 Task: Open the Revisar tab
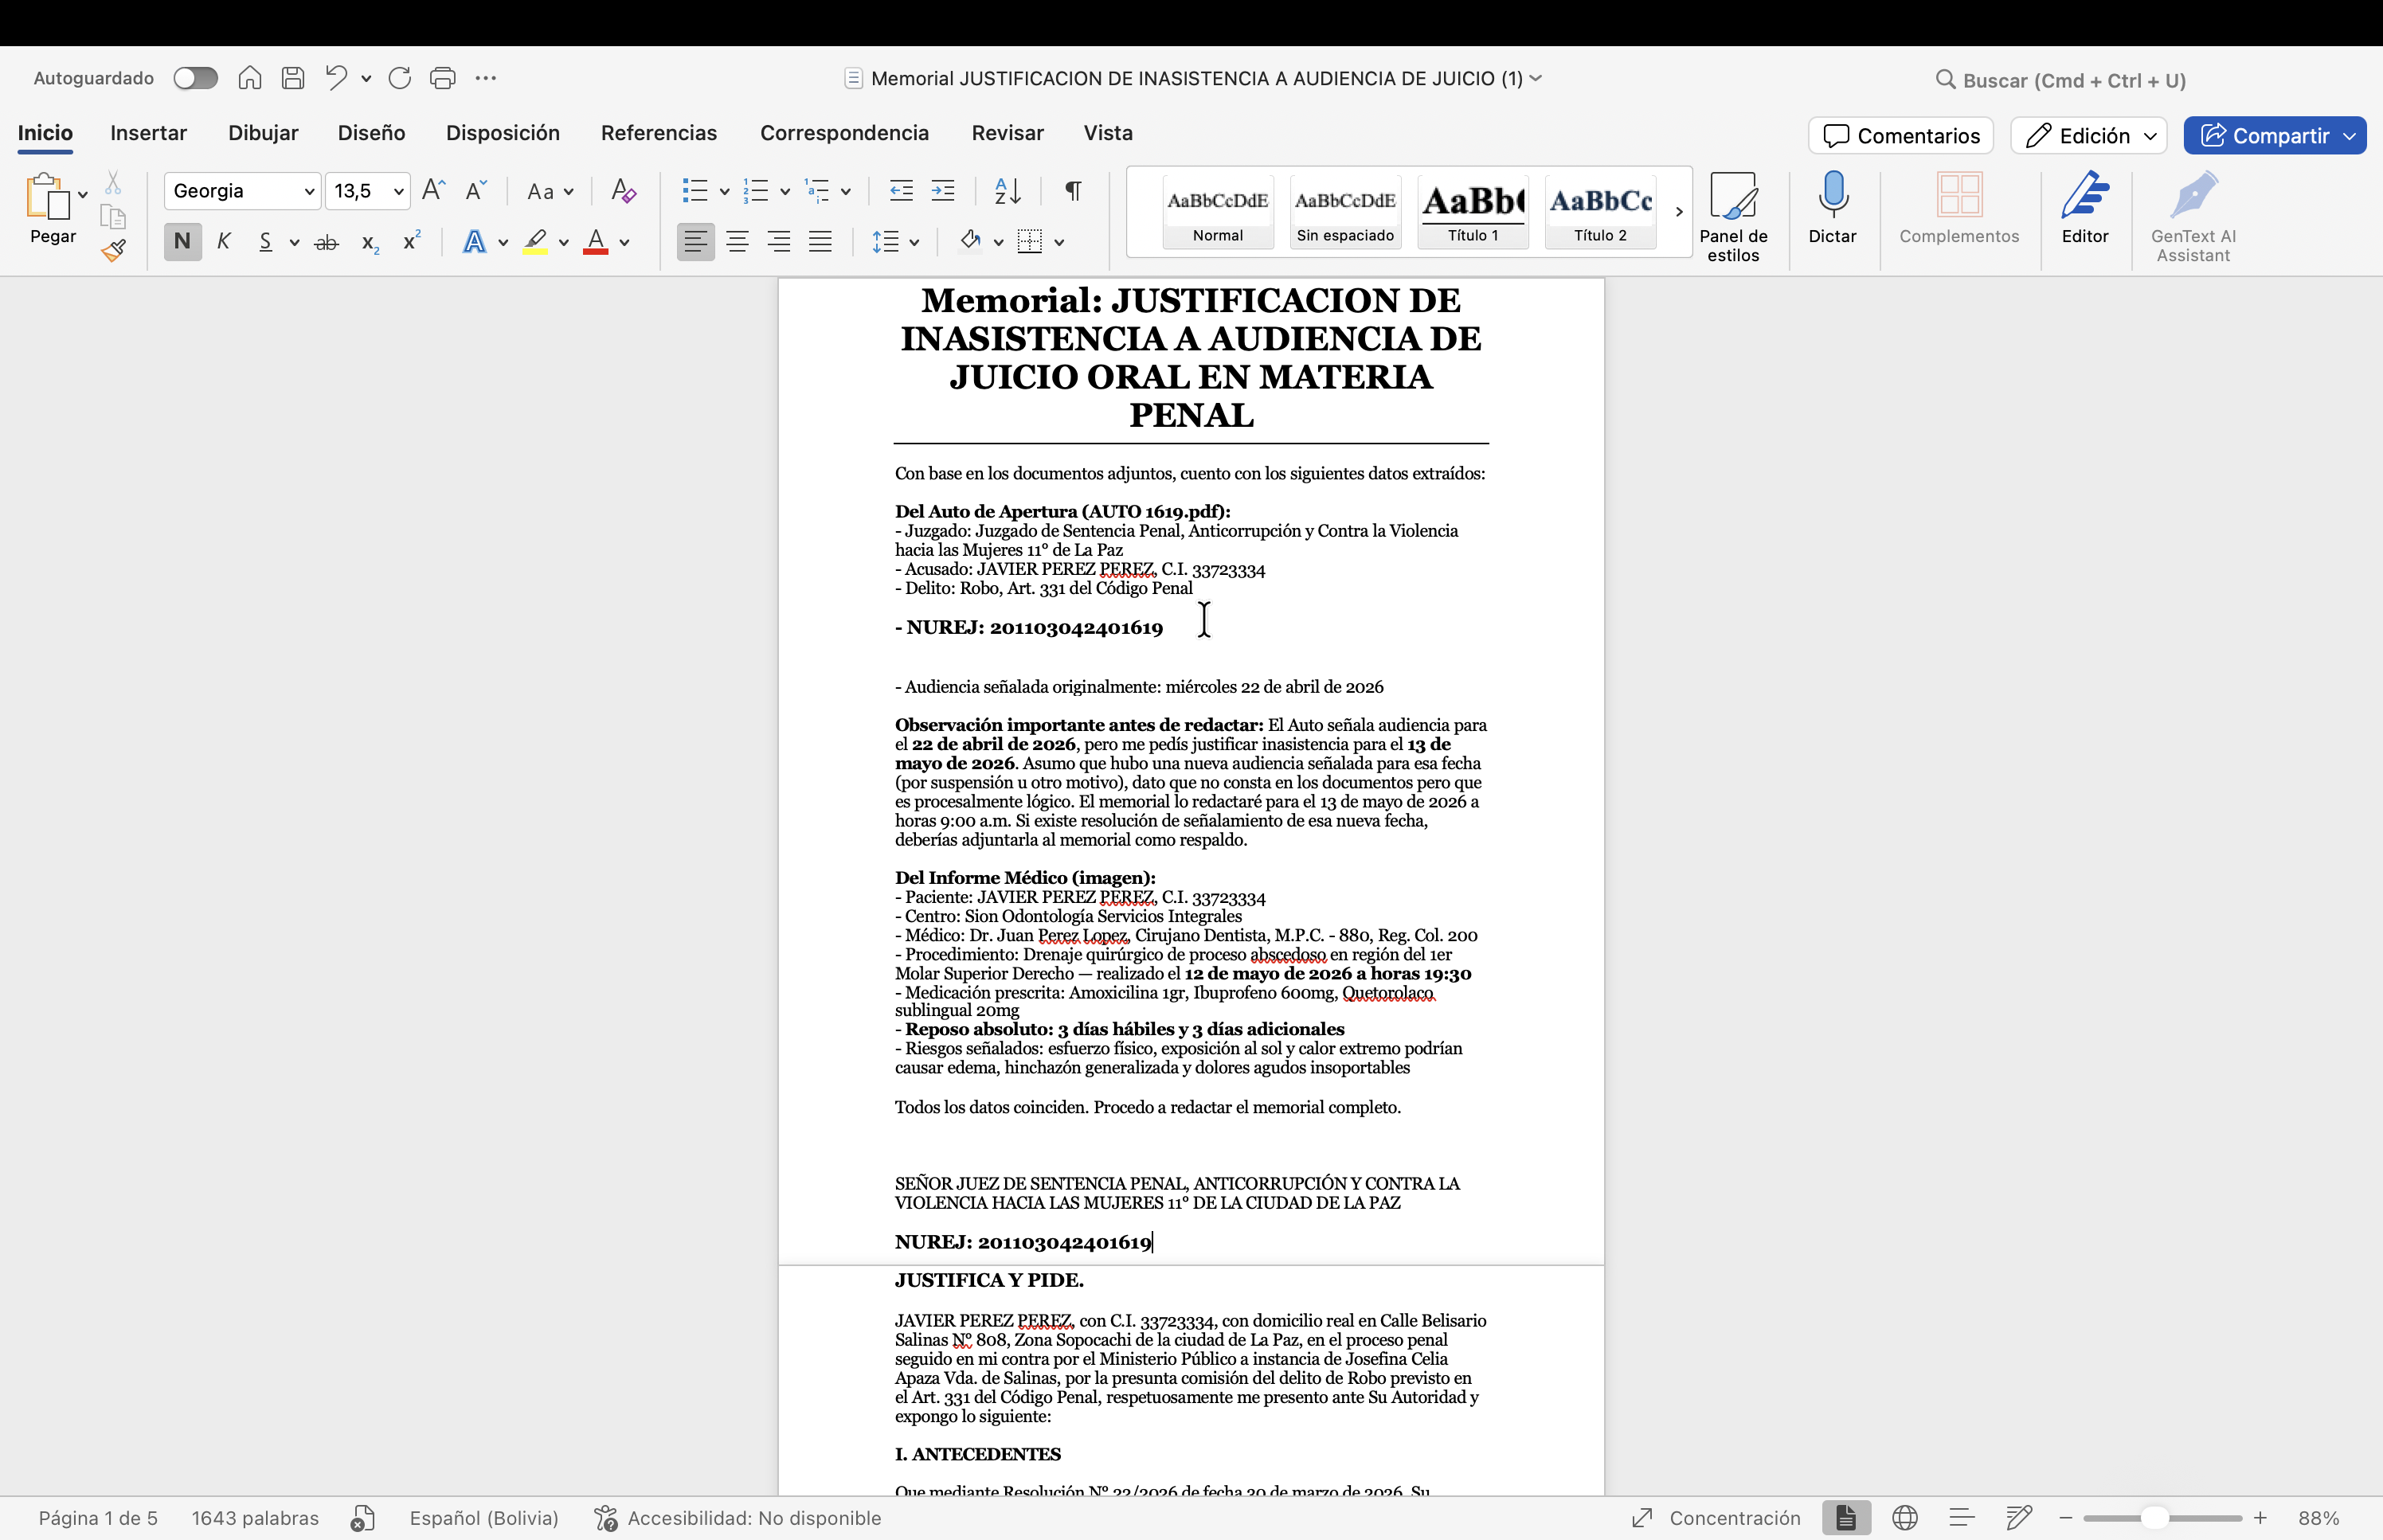pyautogui.click(x=1007, y=133)
